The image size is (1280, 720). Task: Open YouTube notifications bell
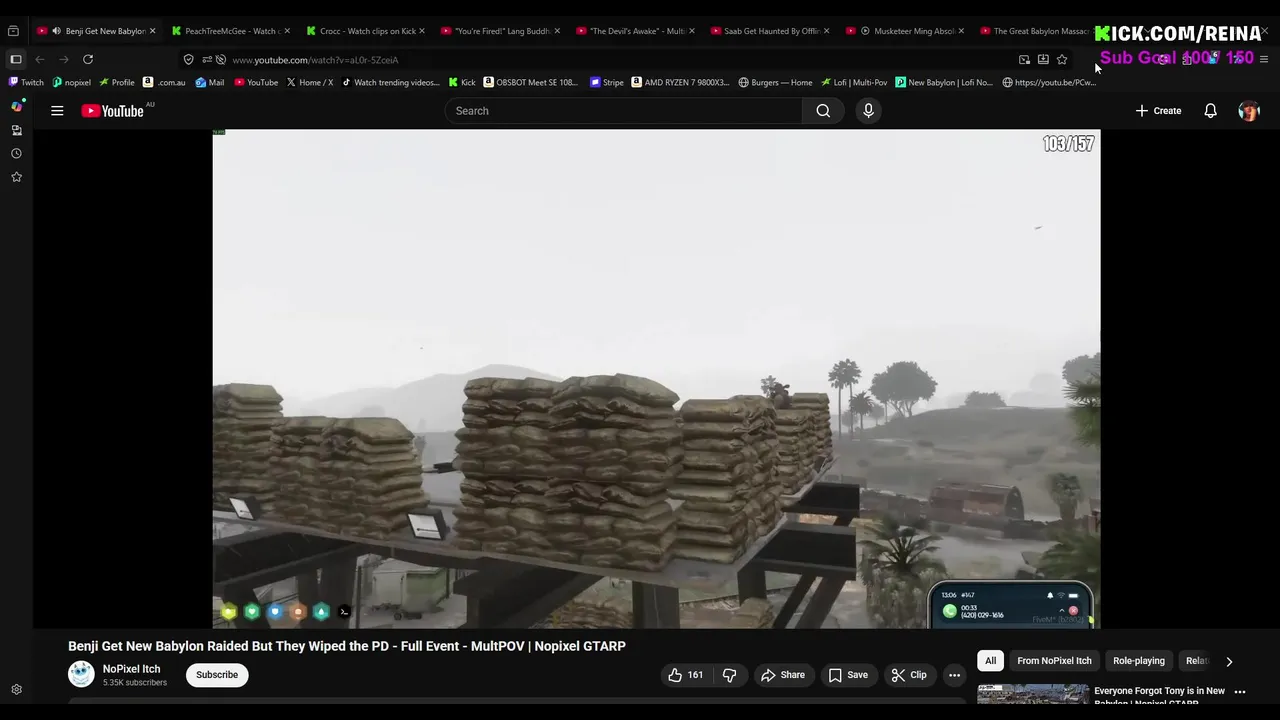coord(1210,111)
